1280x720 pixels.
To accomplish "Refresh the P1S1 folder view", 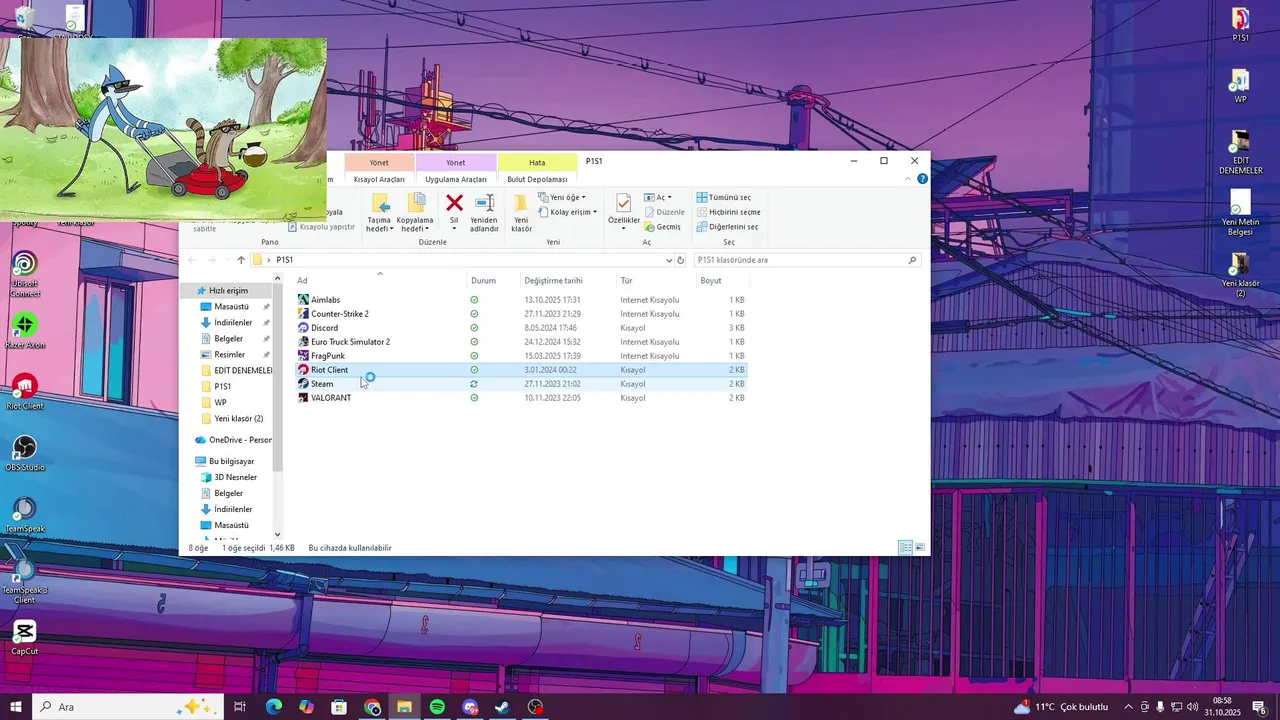I will click(x=681, y=260).
